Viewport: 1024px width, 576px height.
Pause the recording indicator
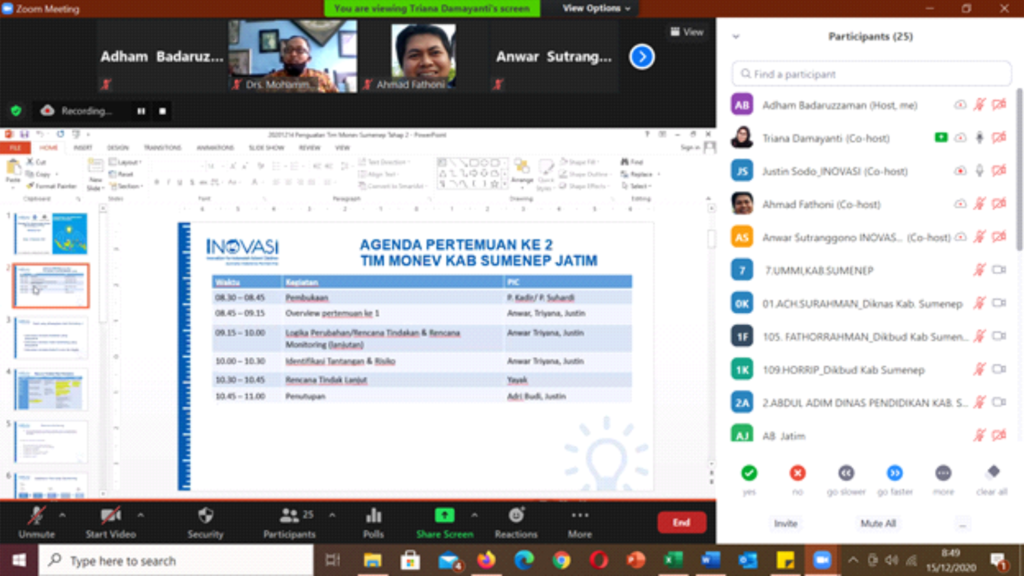[141, 111]
